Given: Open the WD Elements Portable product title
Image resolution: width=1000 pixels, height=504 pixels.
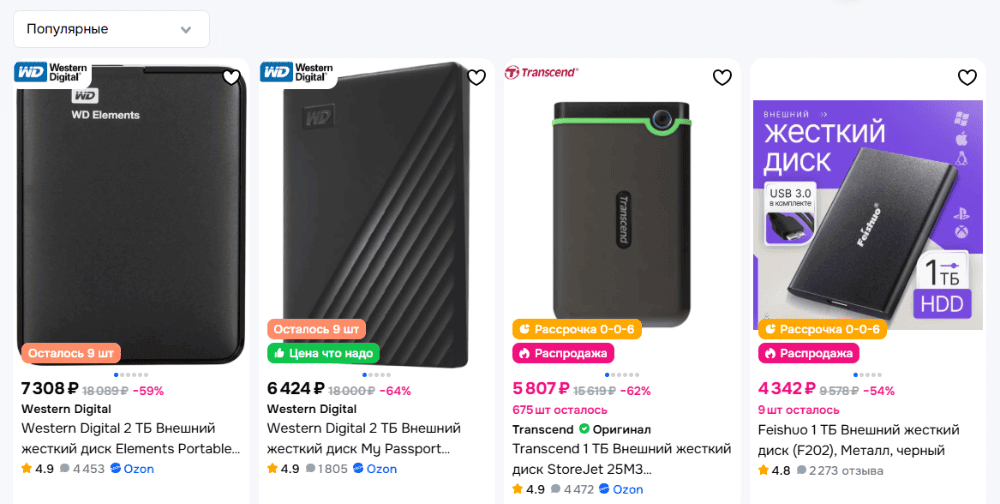Looking at the screenshot, I should point(131,438).
